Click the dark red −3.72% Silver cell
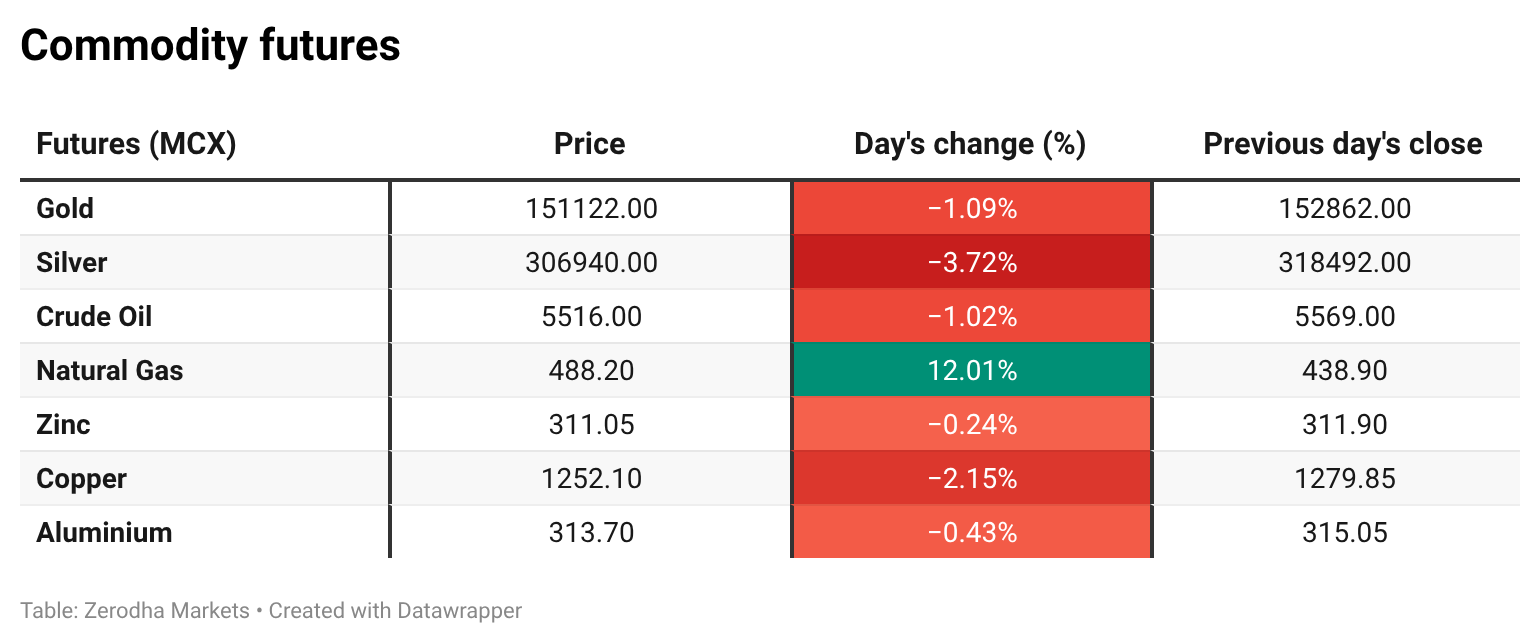Viewport: 1540px width, 644px height. click(x=971, y=263)
